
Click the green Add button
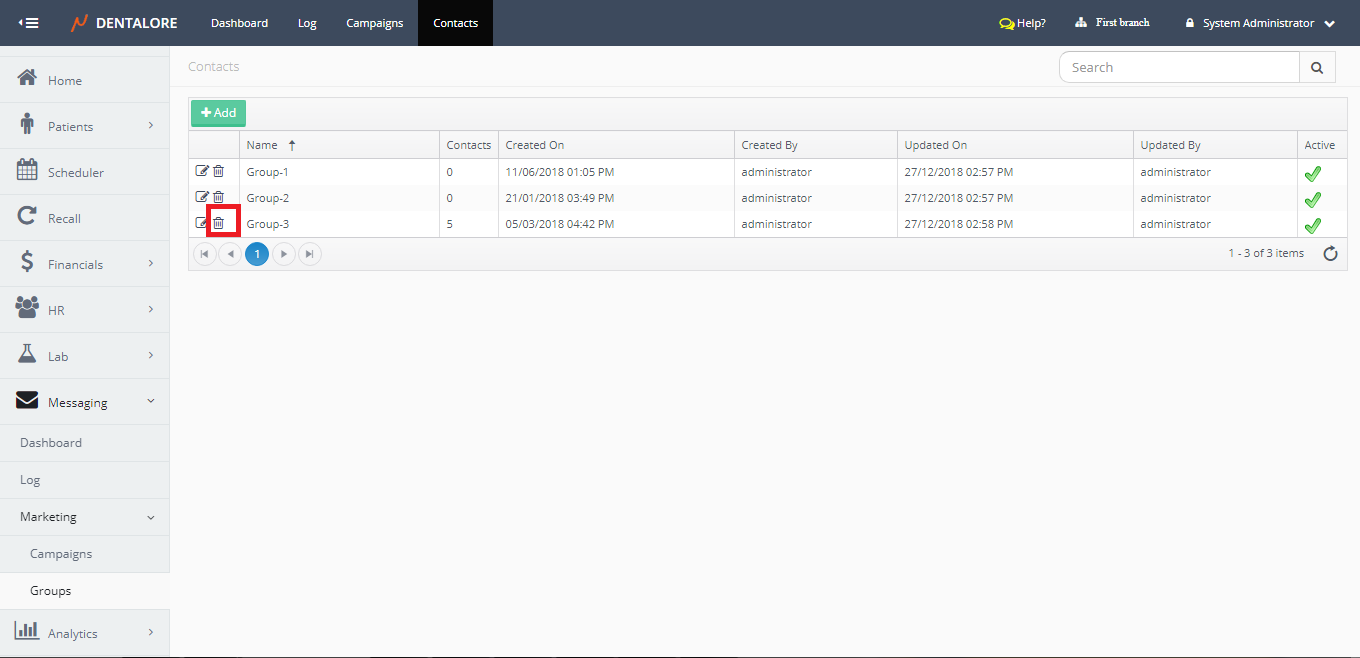tap(218, 113)
